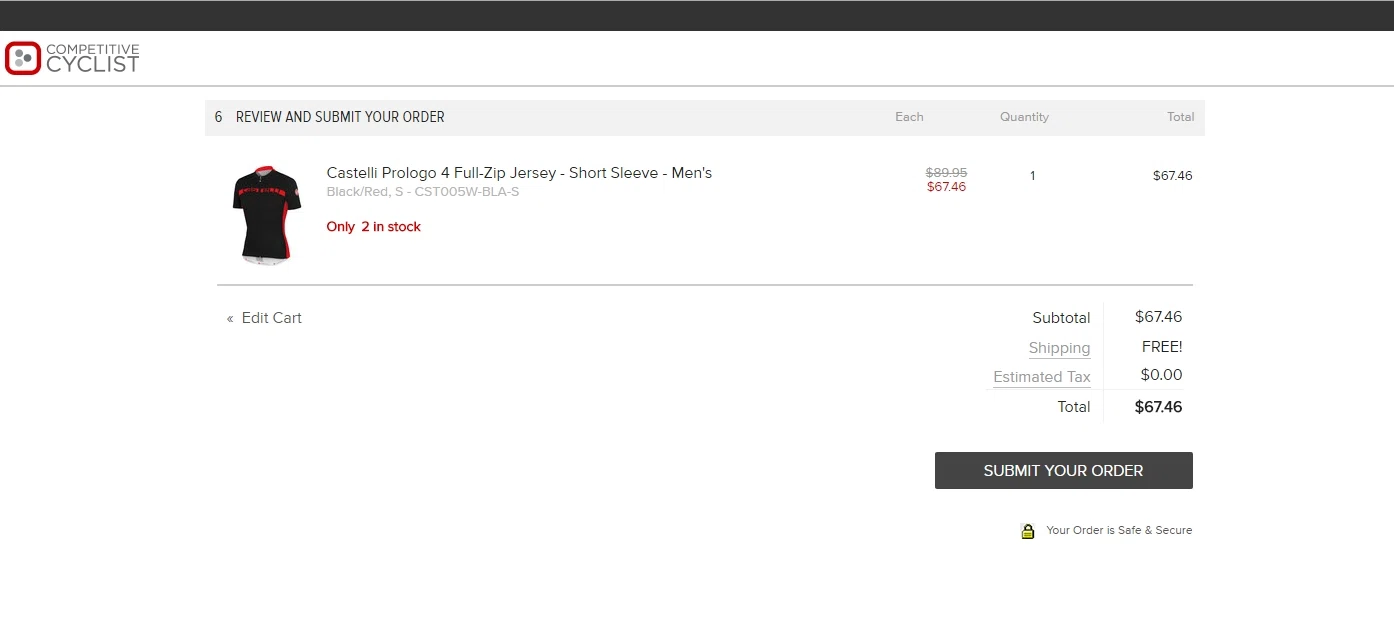Click the 'Only 2 in stock' notice
Viewport: 1394px width, 629px height.
(x=373, y=227)
